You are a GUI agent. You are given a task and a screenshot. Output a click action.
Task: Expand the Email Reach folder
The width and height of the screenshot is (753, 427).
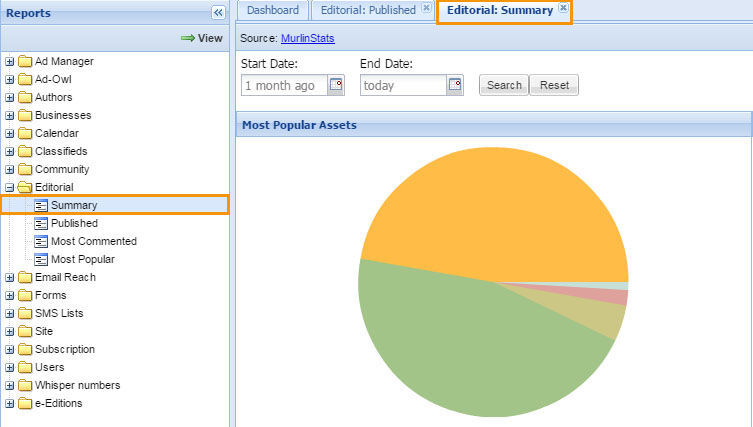(10, 278)
